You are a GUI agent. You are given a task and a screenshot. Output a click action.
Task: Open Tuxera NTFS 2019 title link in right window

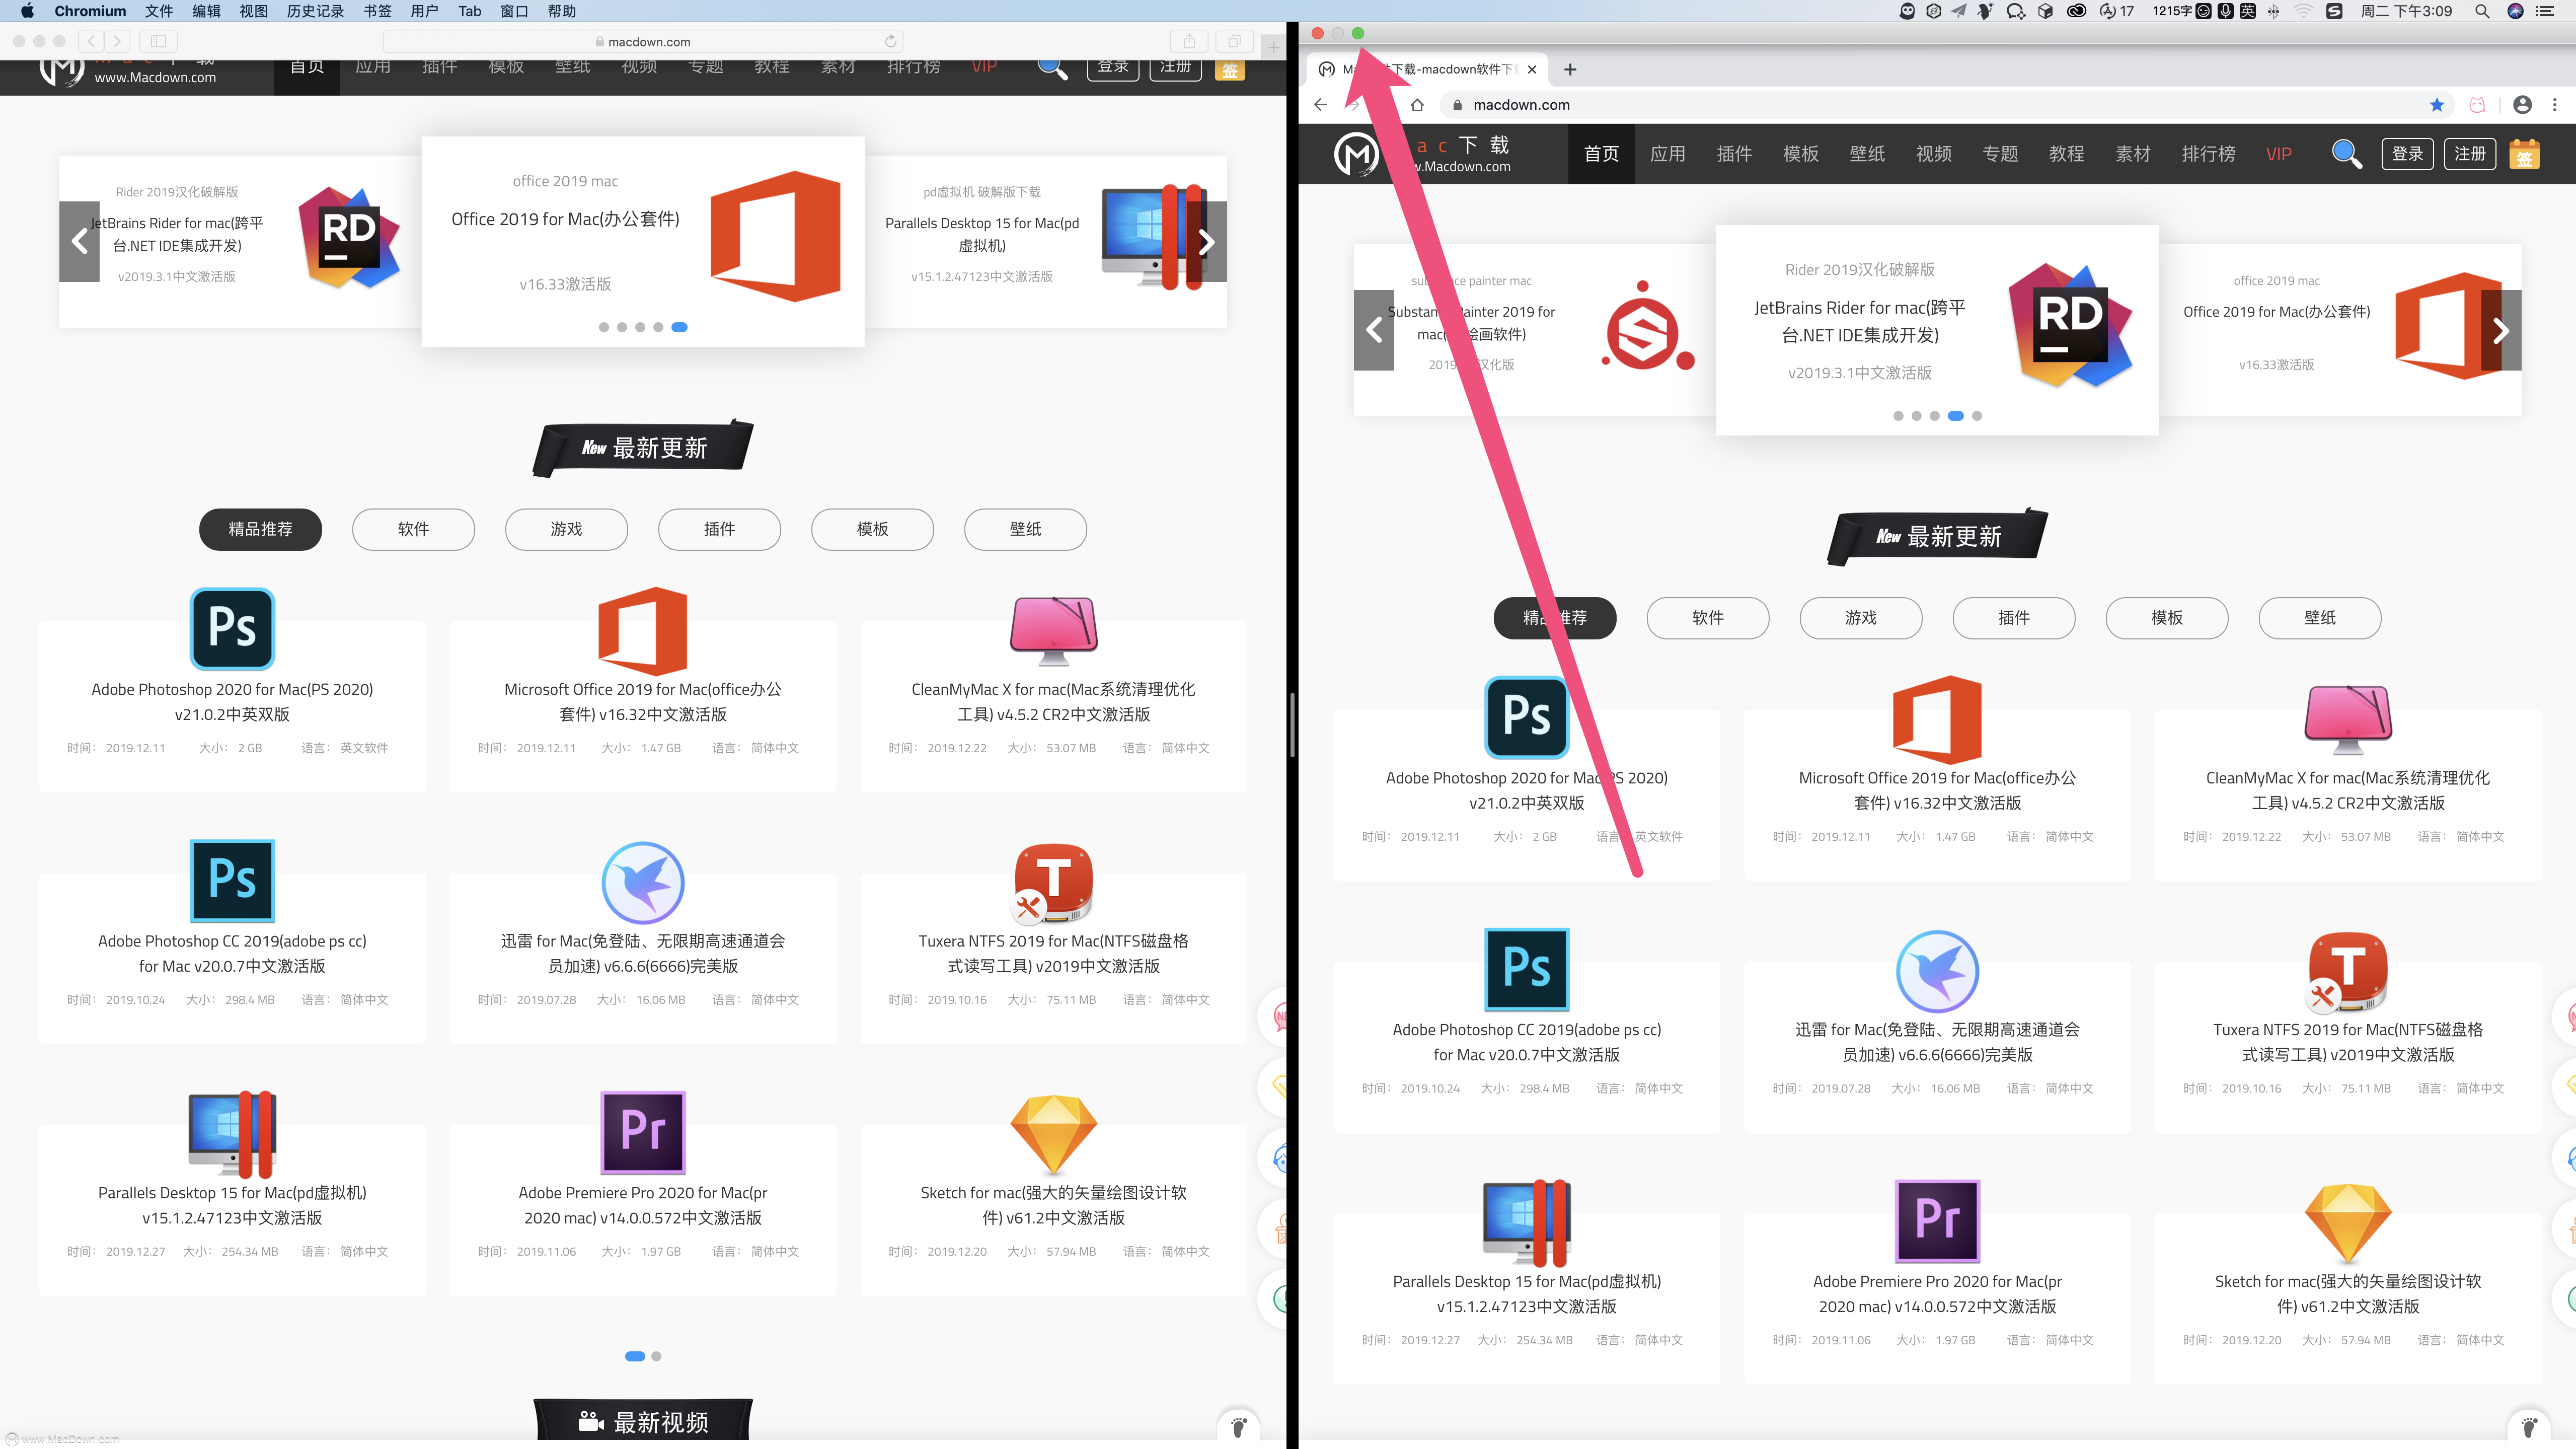click(x=2347, y=1042)
